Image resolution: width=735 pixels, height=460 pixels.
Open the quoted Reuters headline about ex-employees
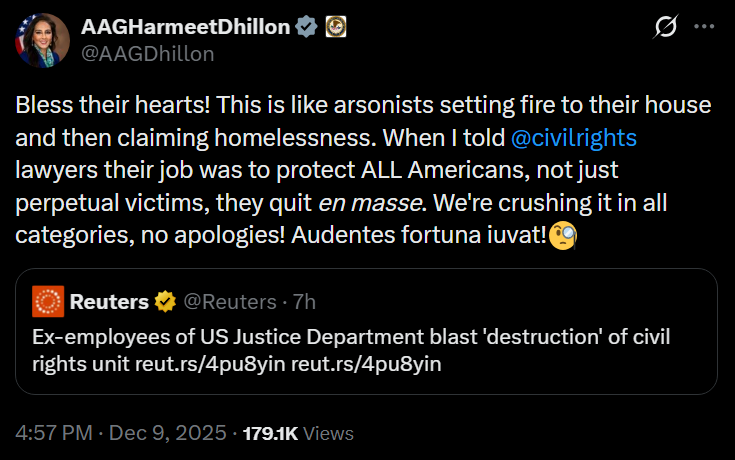350,337
